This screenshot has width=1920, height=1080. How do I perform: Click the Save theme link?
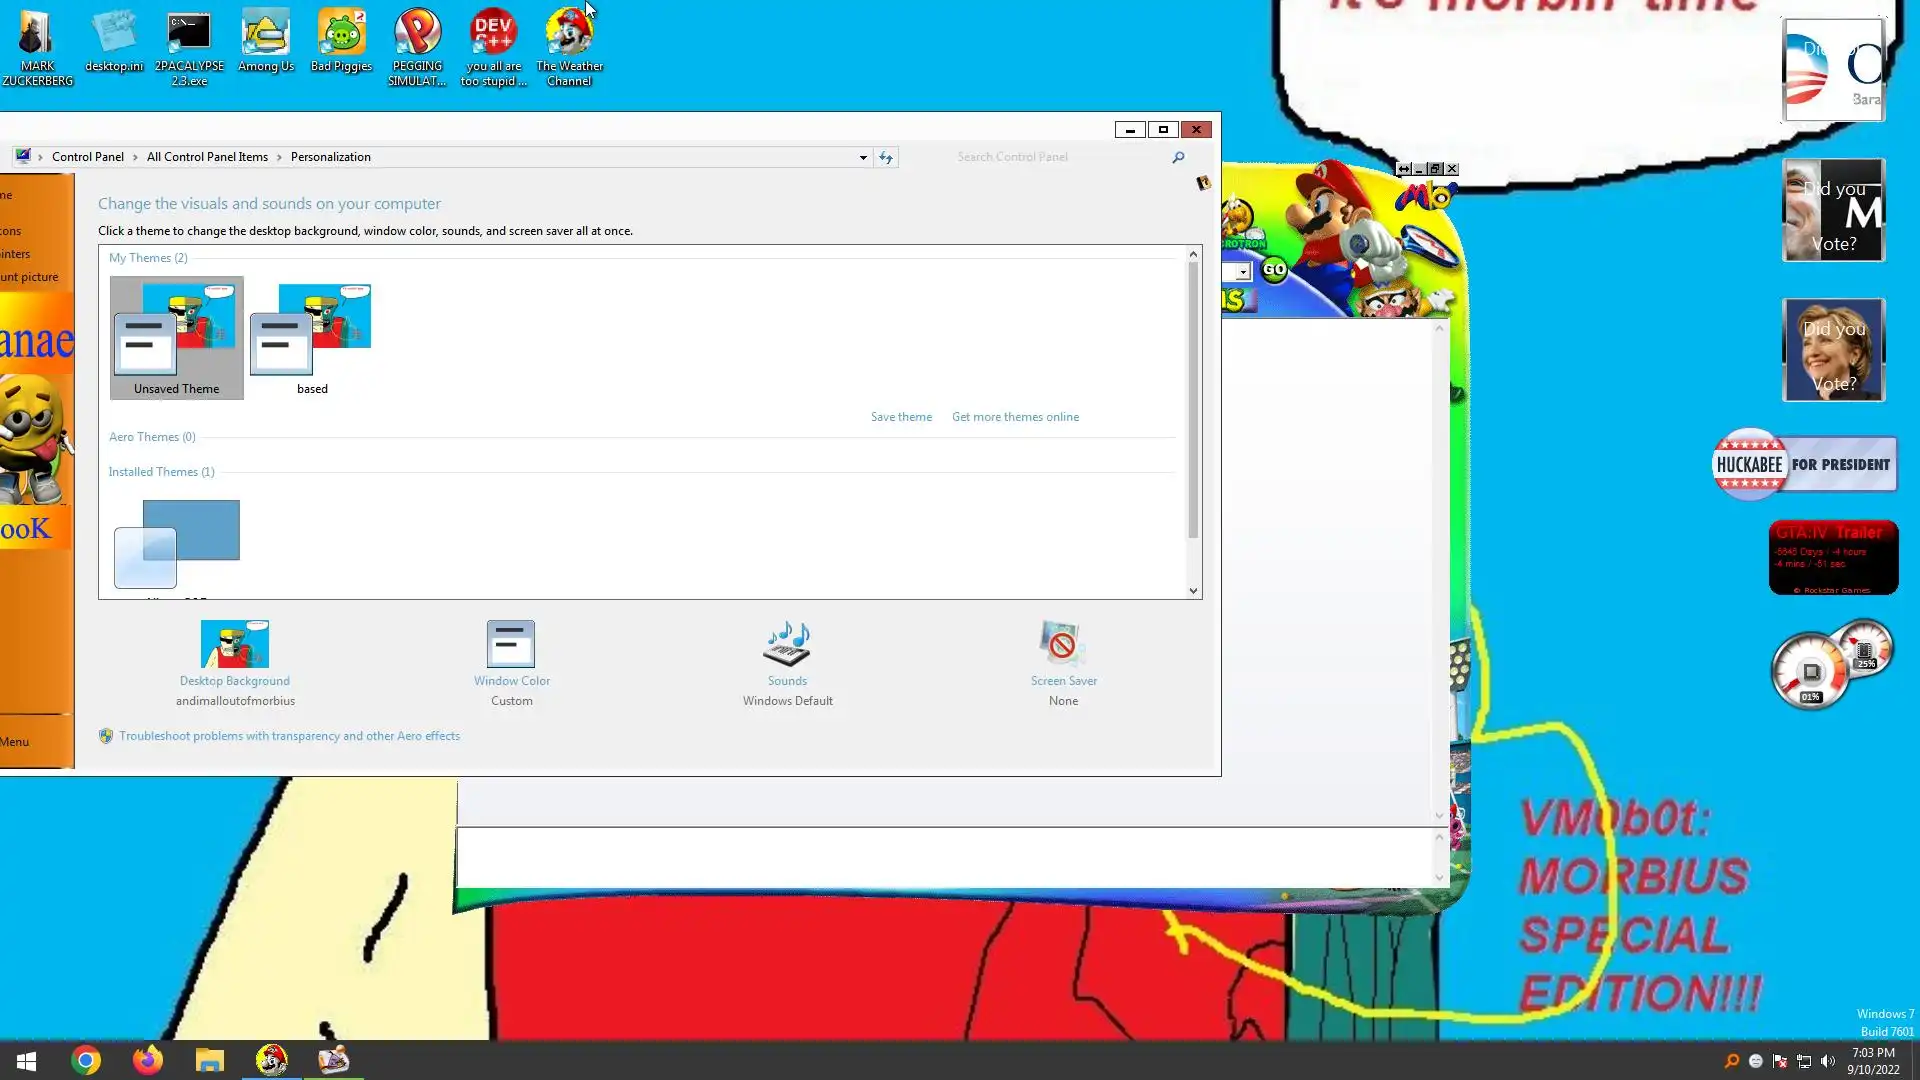(901, 417)
